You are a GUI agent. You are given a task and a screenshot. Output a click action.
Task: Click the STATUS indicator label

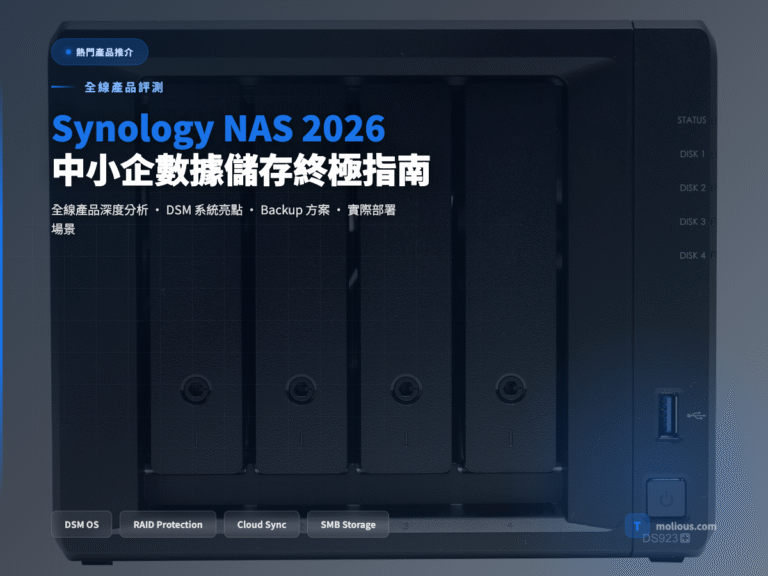[x=692, y=120]
